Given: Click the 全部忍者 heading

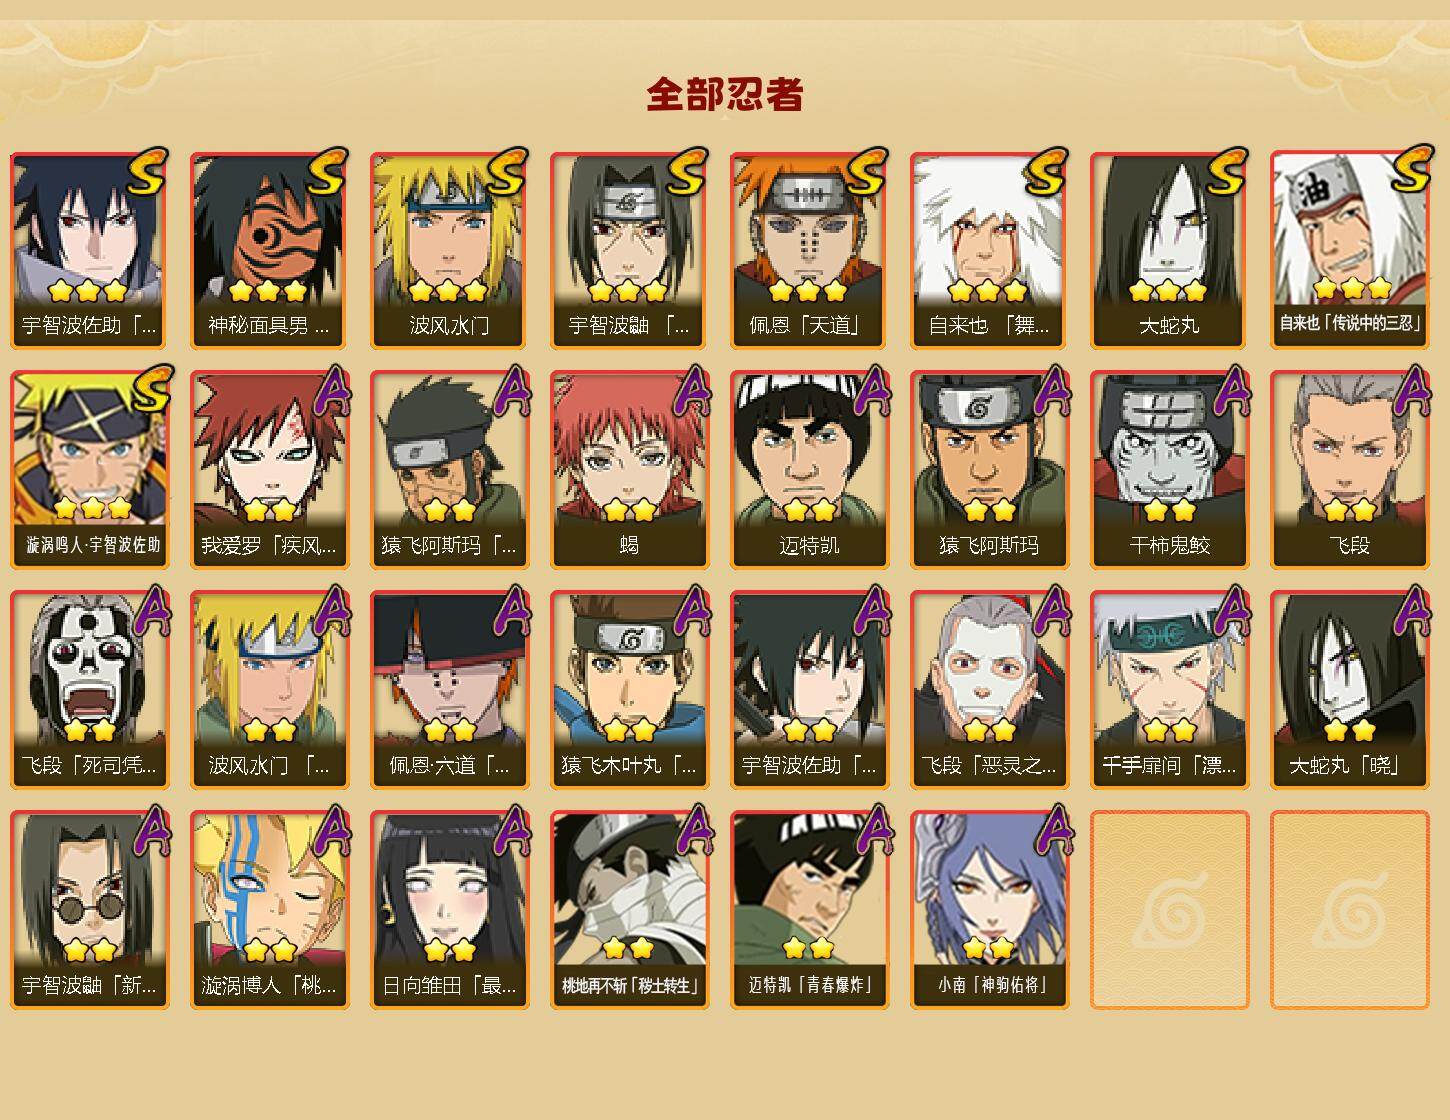Looking at the screenshot, I should click(x=725, y=94).
